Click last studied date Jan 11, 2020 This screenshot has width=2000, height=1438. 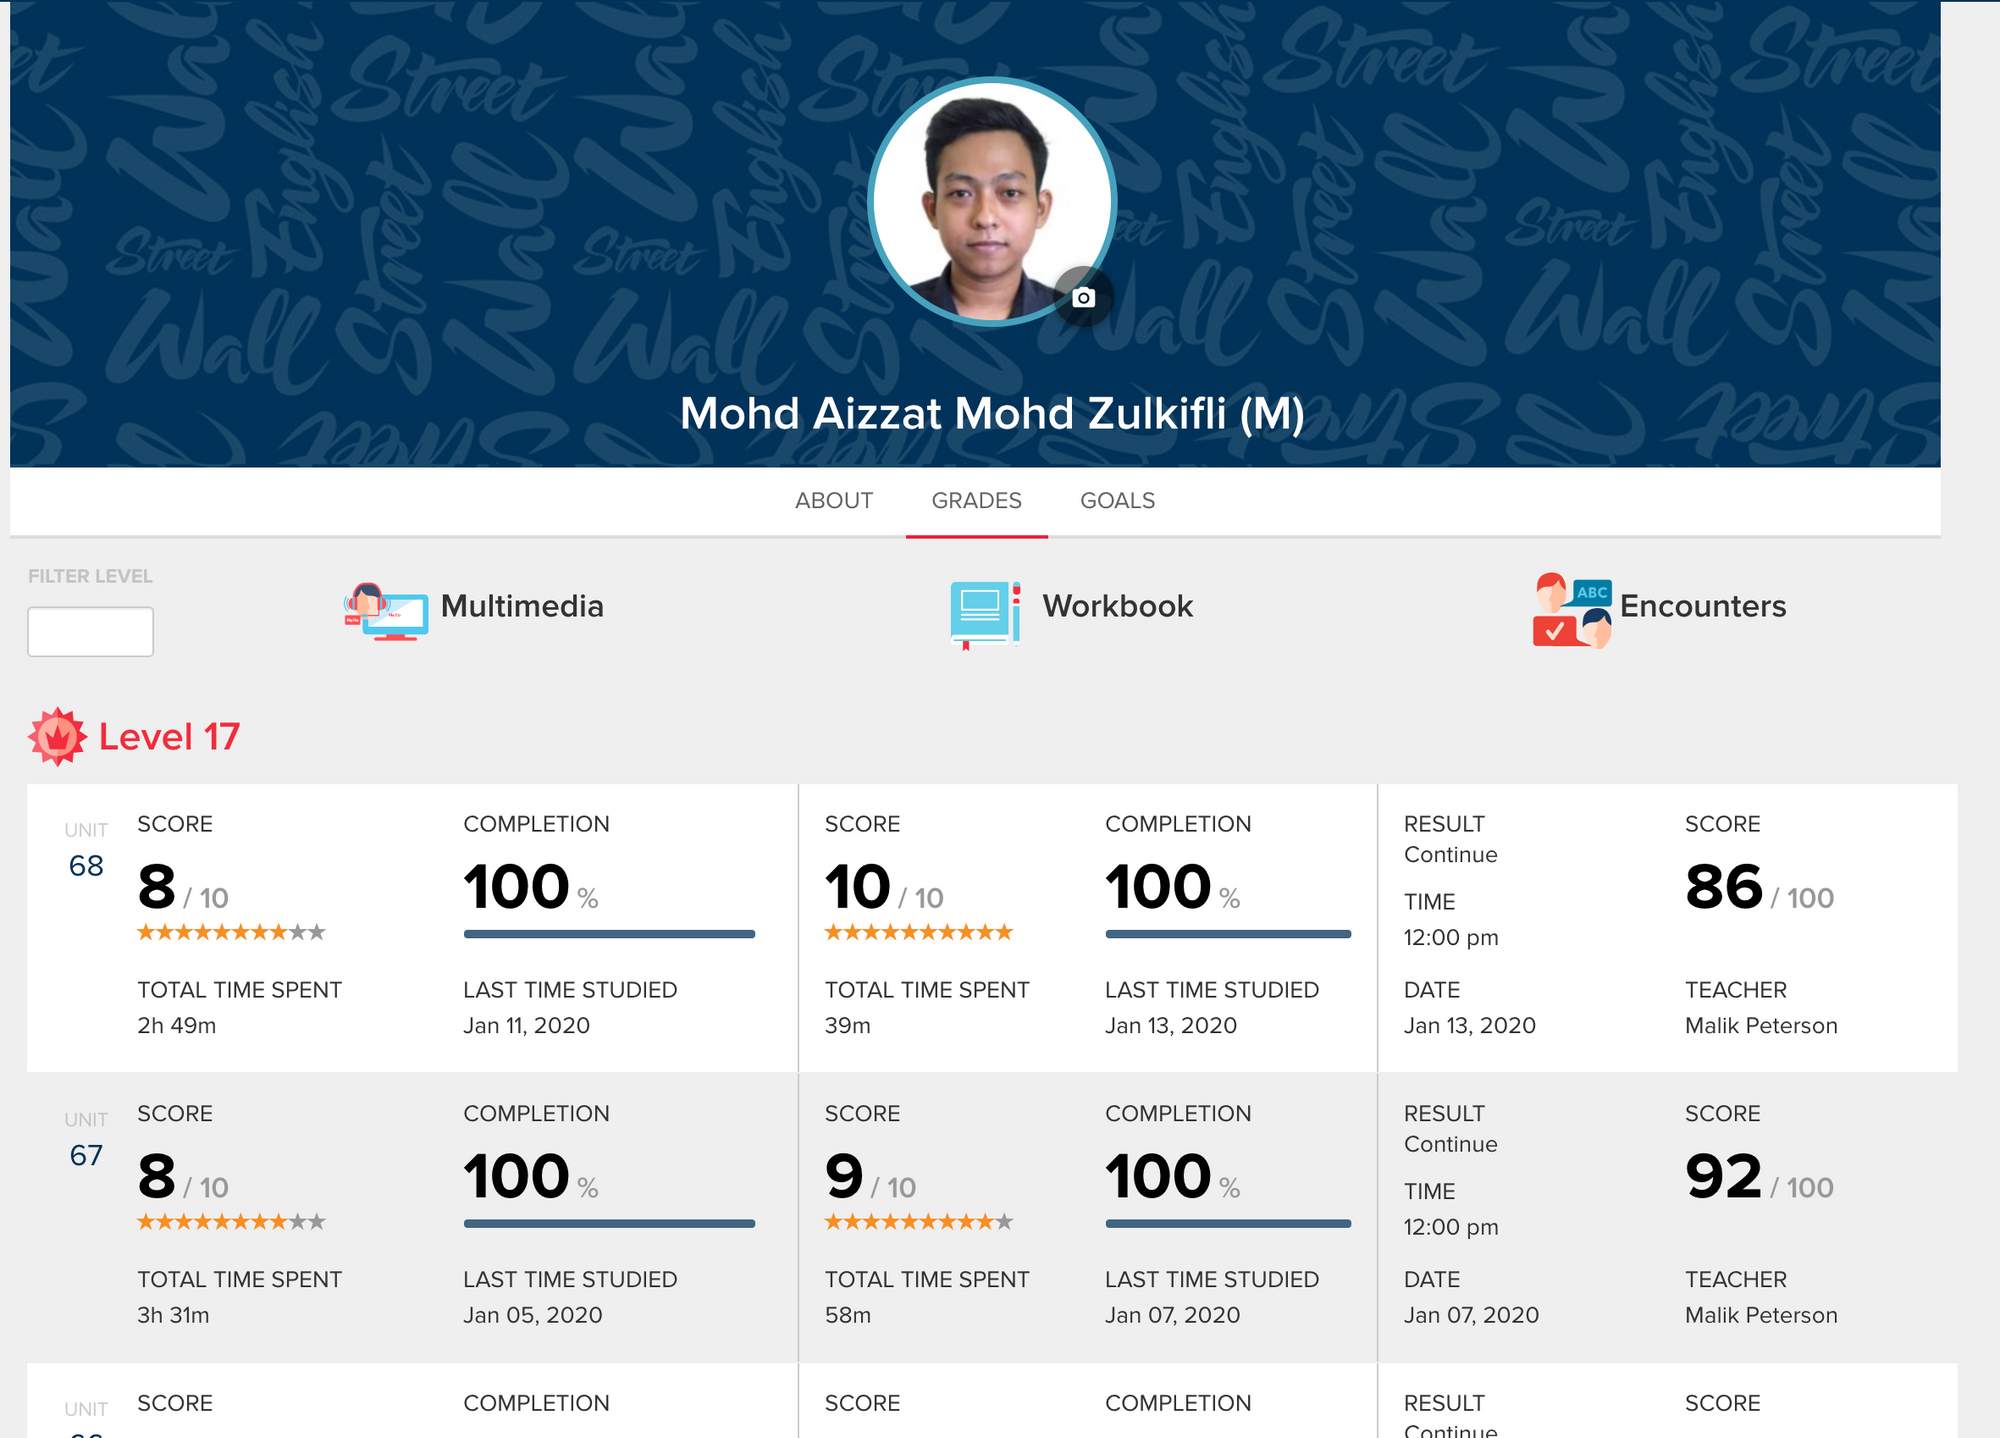point(526,1026)
